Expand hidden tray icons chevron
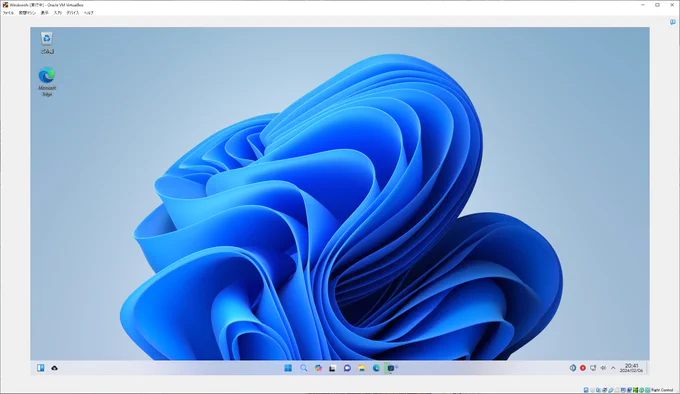Image resolution: width=680 pixels, height=394 pixels. click(x=613, y=368)
